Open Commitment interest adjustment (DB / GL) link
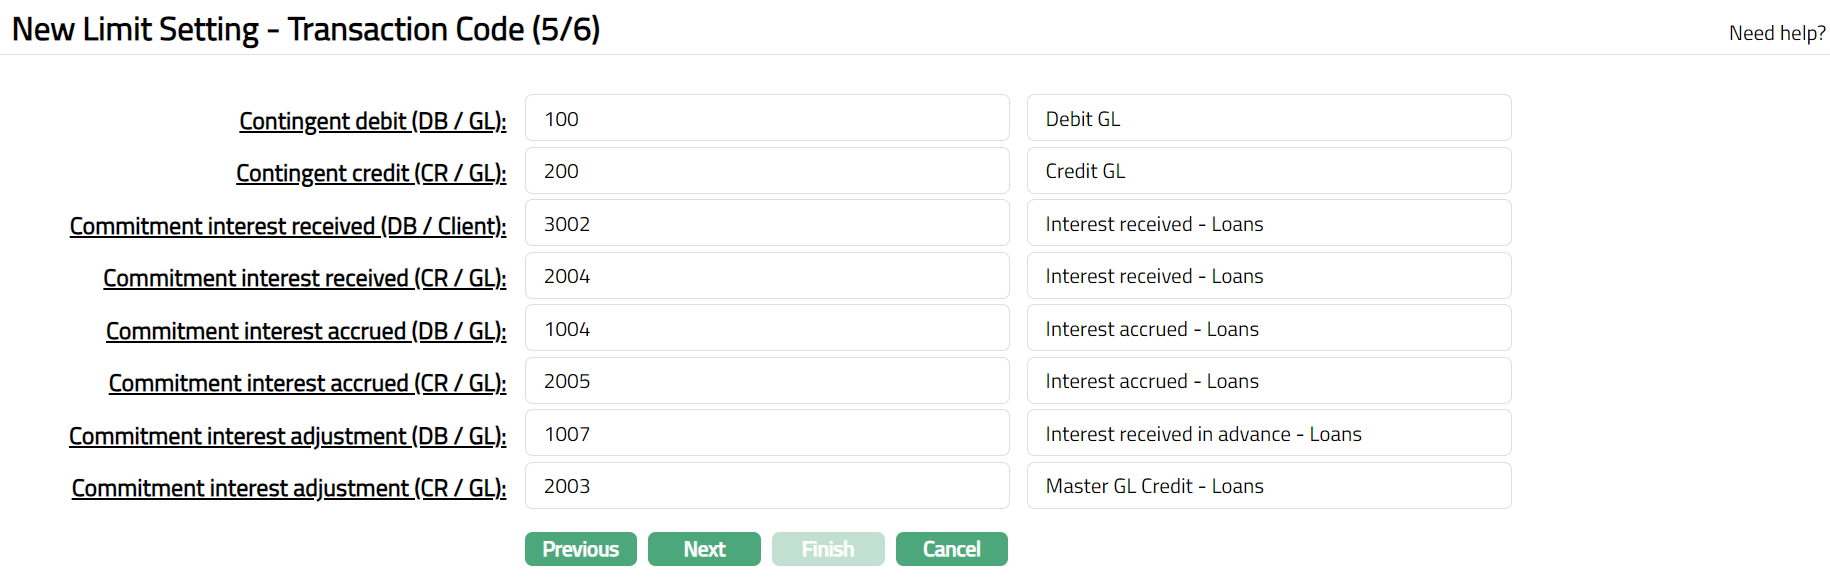Image resolution: width=1830 pixels, height=577 pixels. coord(287,436)
